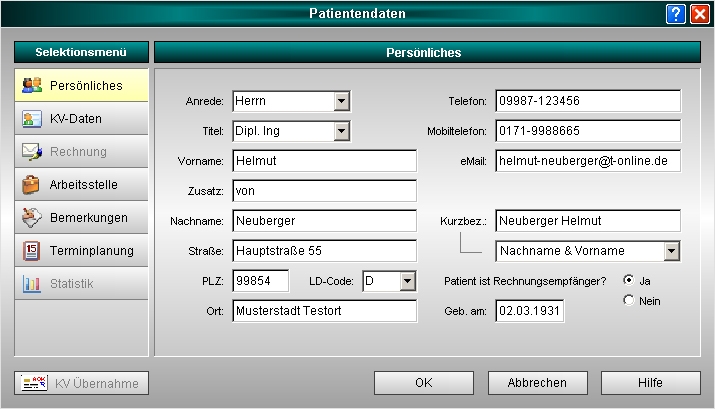Viewport: 715px width, 409px height.
Task: Click the Bemerkungen notes icon
Action: pos(31,218)
